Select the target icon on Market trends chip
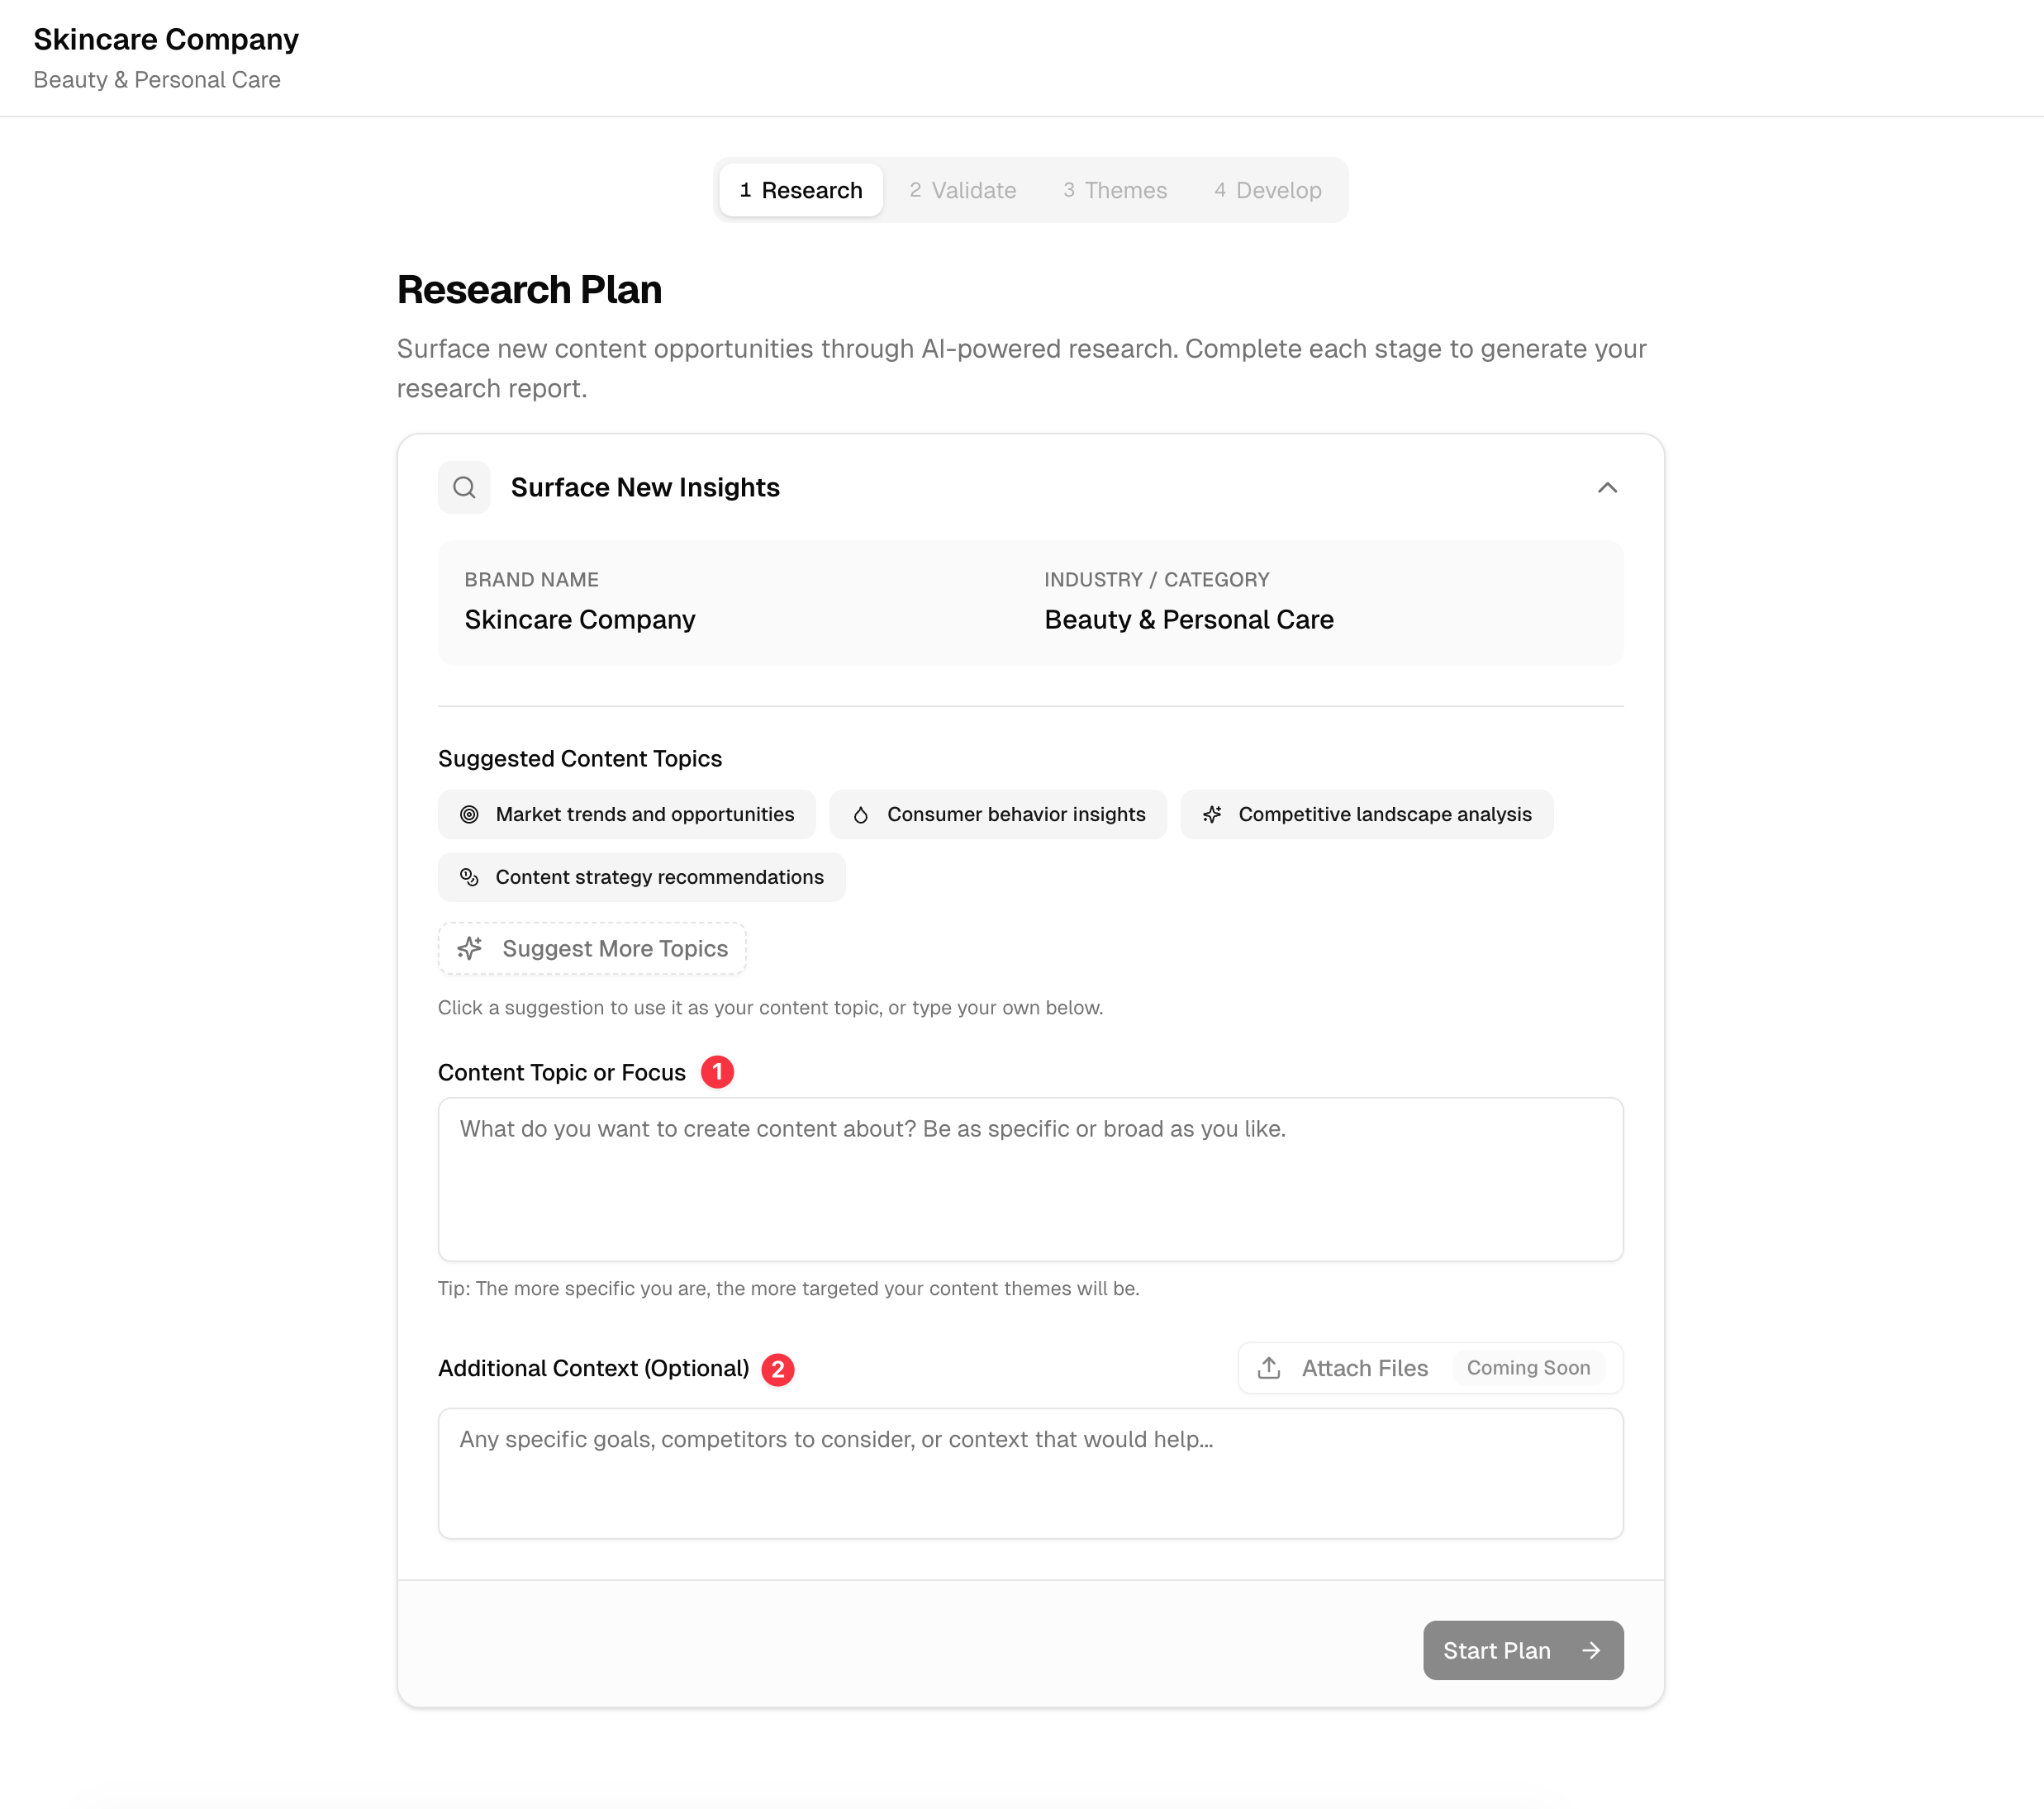 click(470, 814)
